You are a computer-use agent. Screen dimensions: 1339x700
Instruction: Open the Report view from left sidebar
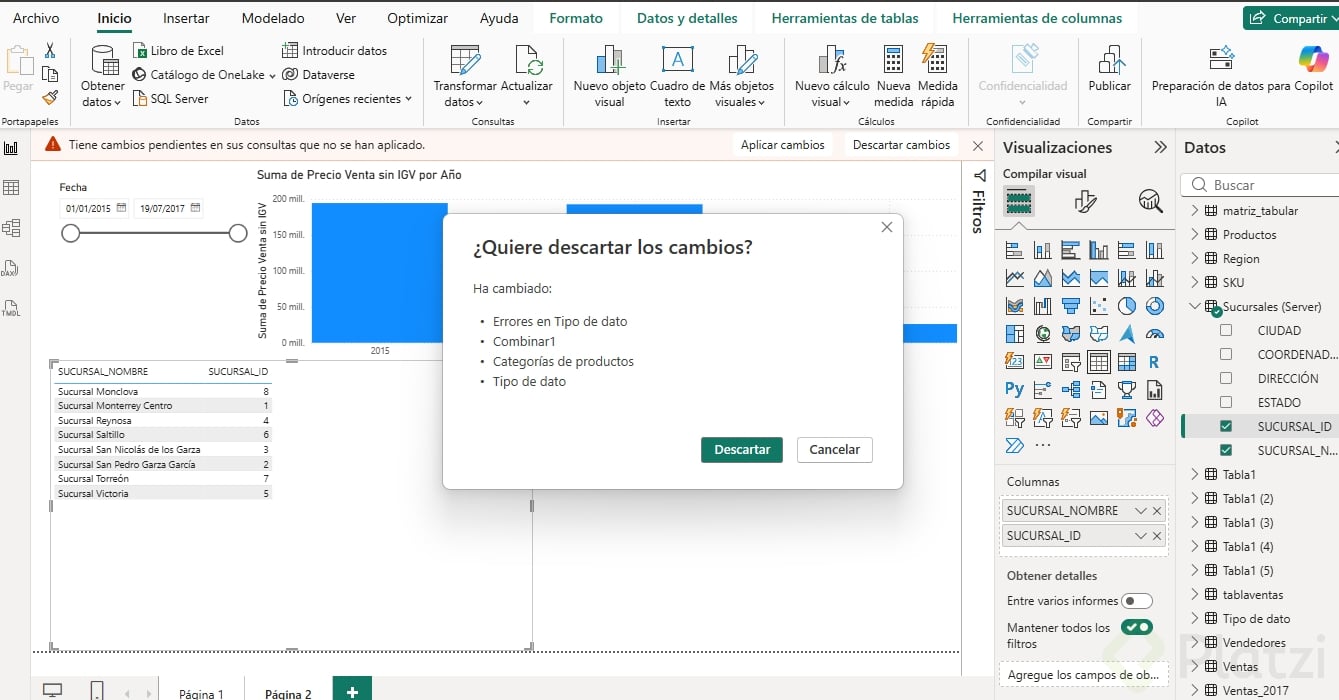click(12, 148)
